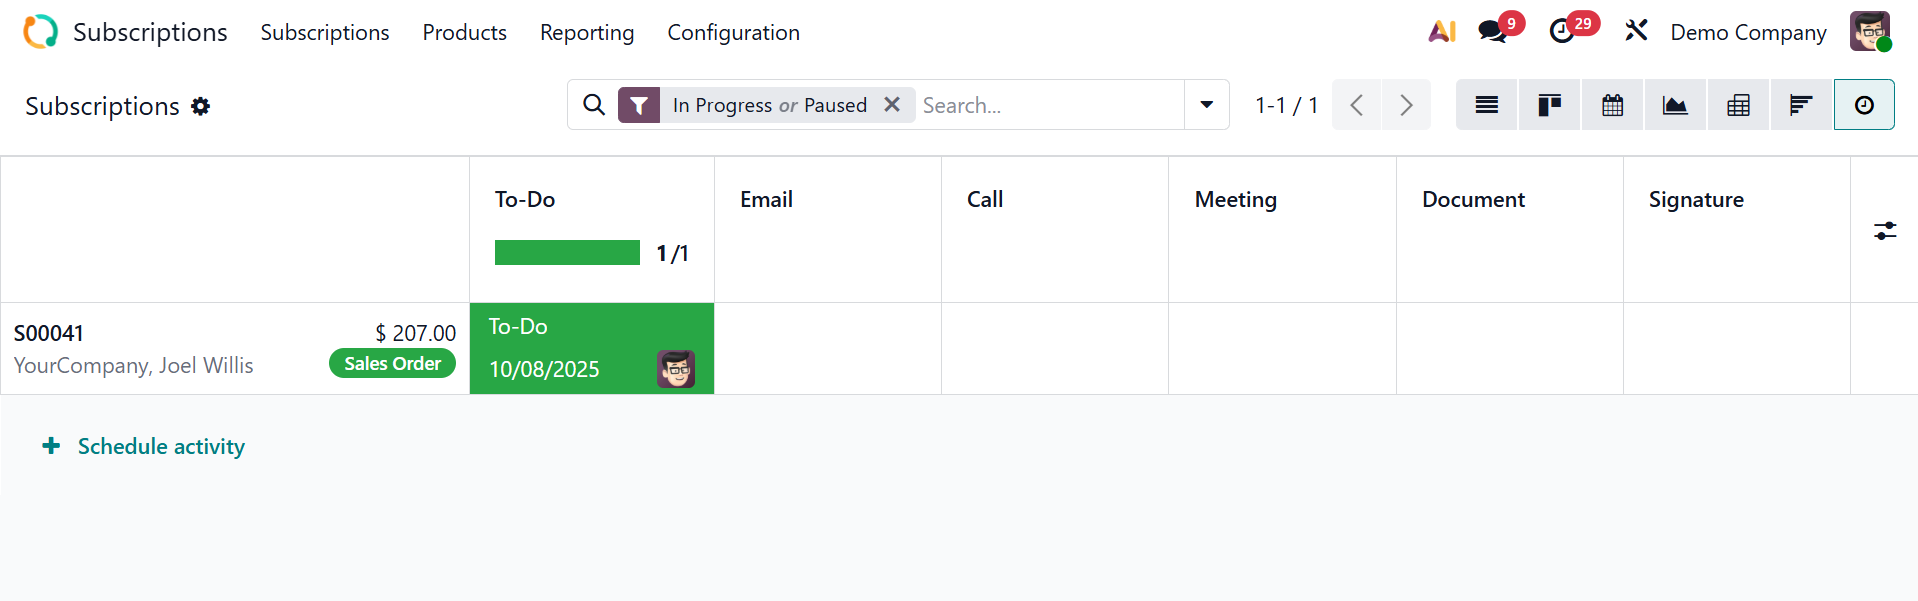The width and height of the screenshot is (1918, 601).
Task: Switch to cohort view
Action: click(x=1801, y=105)
